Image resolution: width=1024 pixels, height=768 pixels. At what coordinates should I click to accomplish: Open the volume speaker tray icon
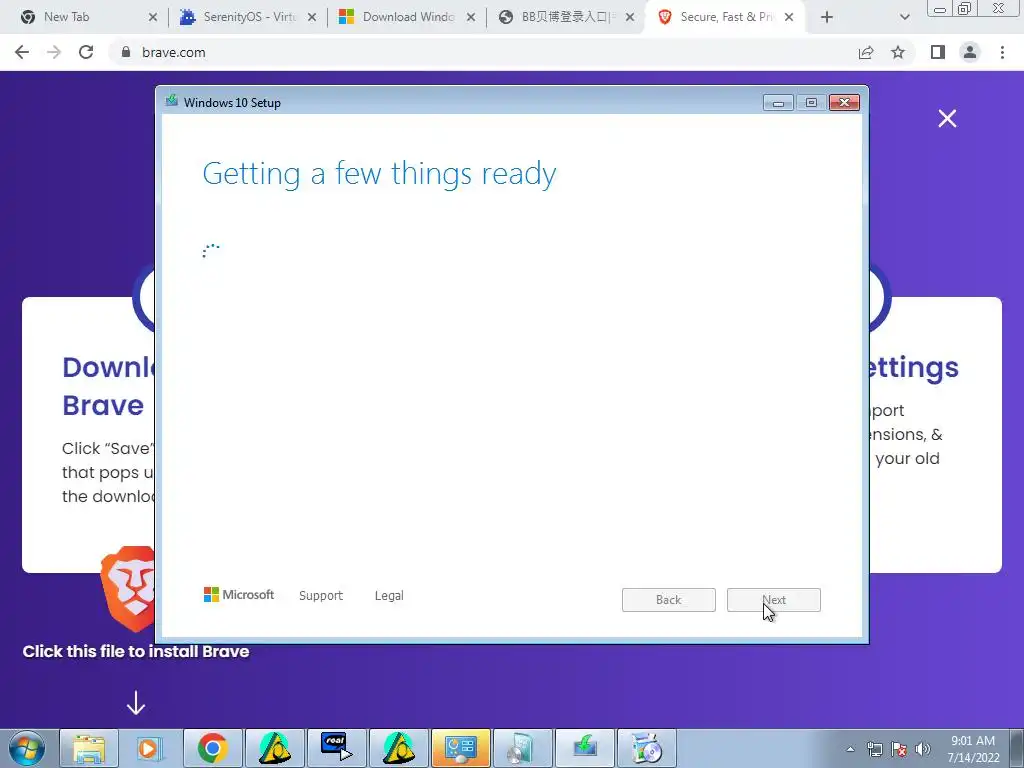[x=923, y=749]
